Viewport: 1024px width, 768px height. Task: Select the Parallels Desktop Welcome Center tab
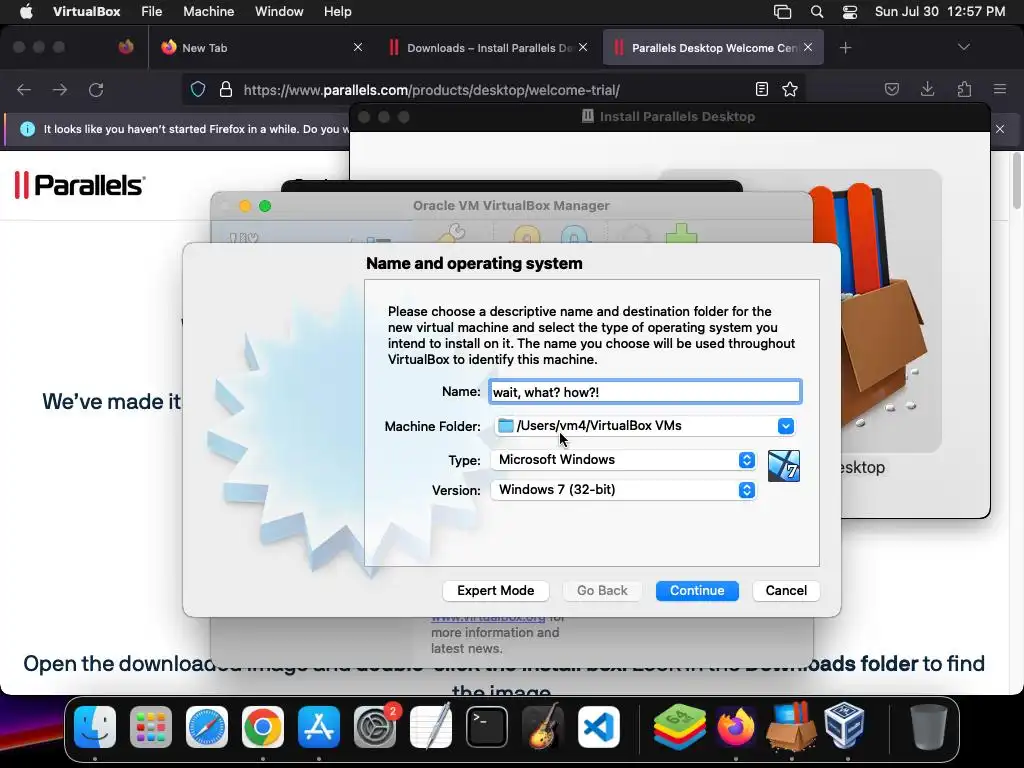[x=713, y=48]
